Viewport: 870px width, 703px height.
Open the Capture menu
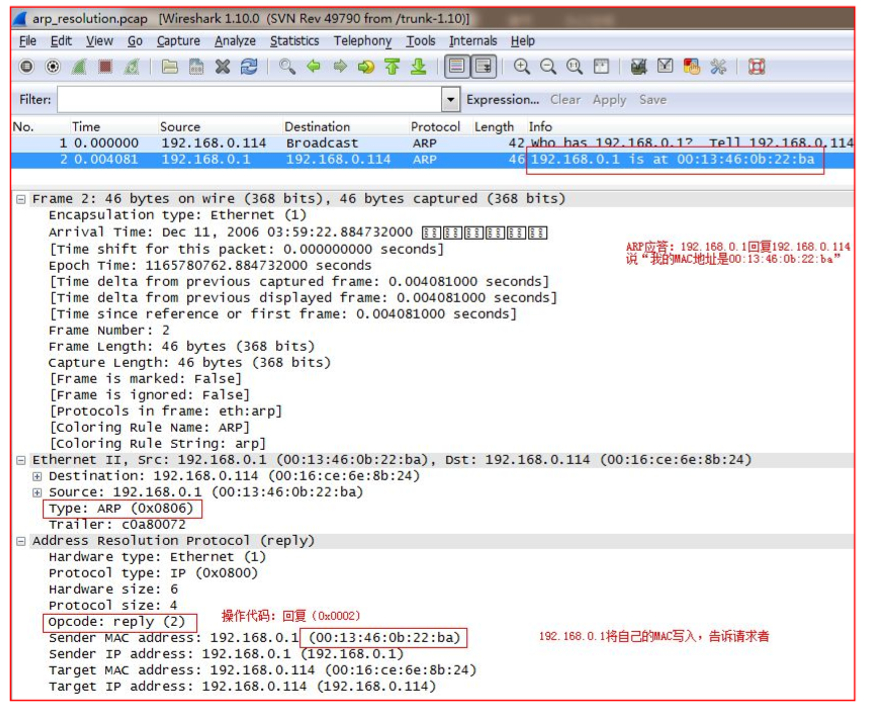point(178,41)
